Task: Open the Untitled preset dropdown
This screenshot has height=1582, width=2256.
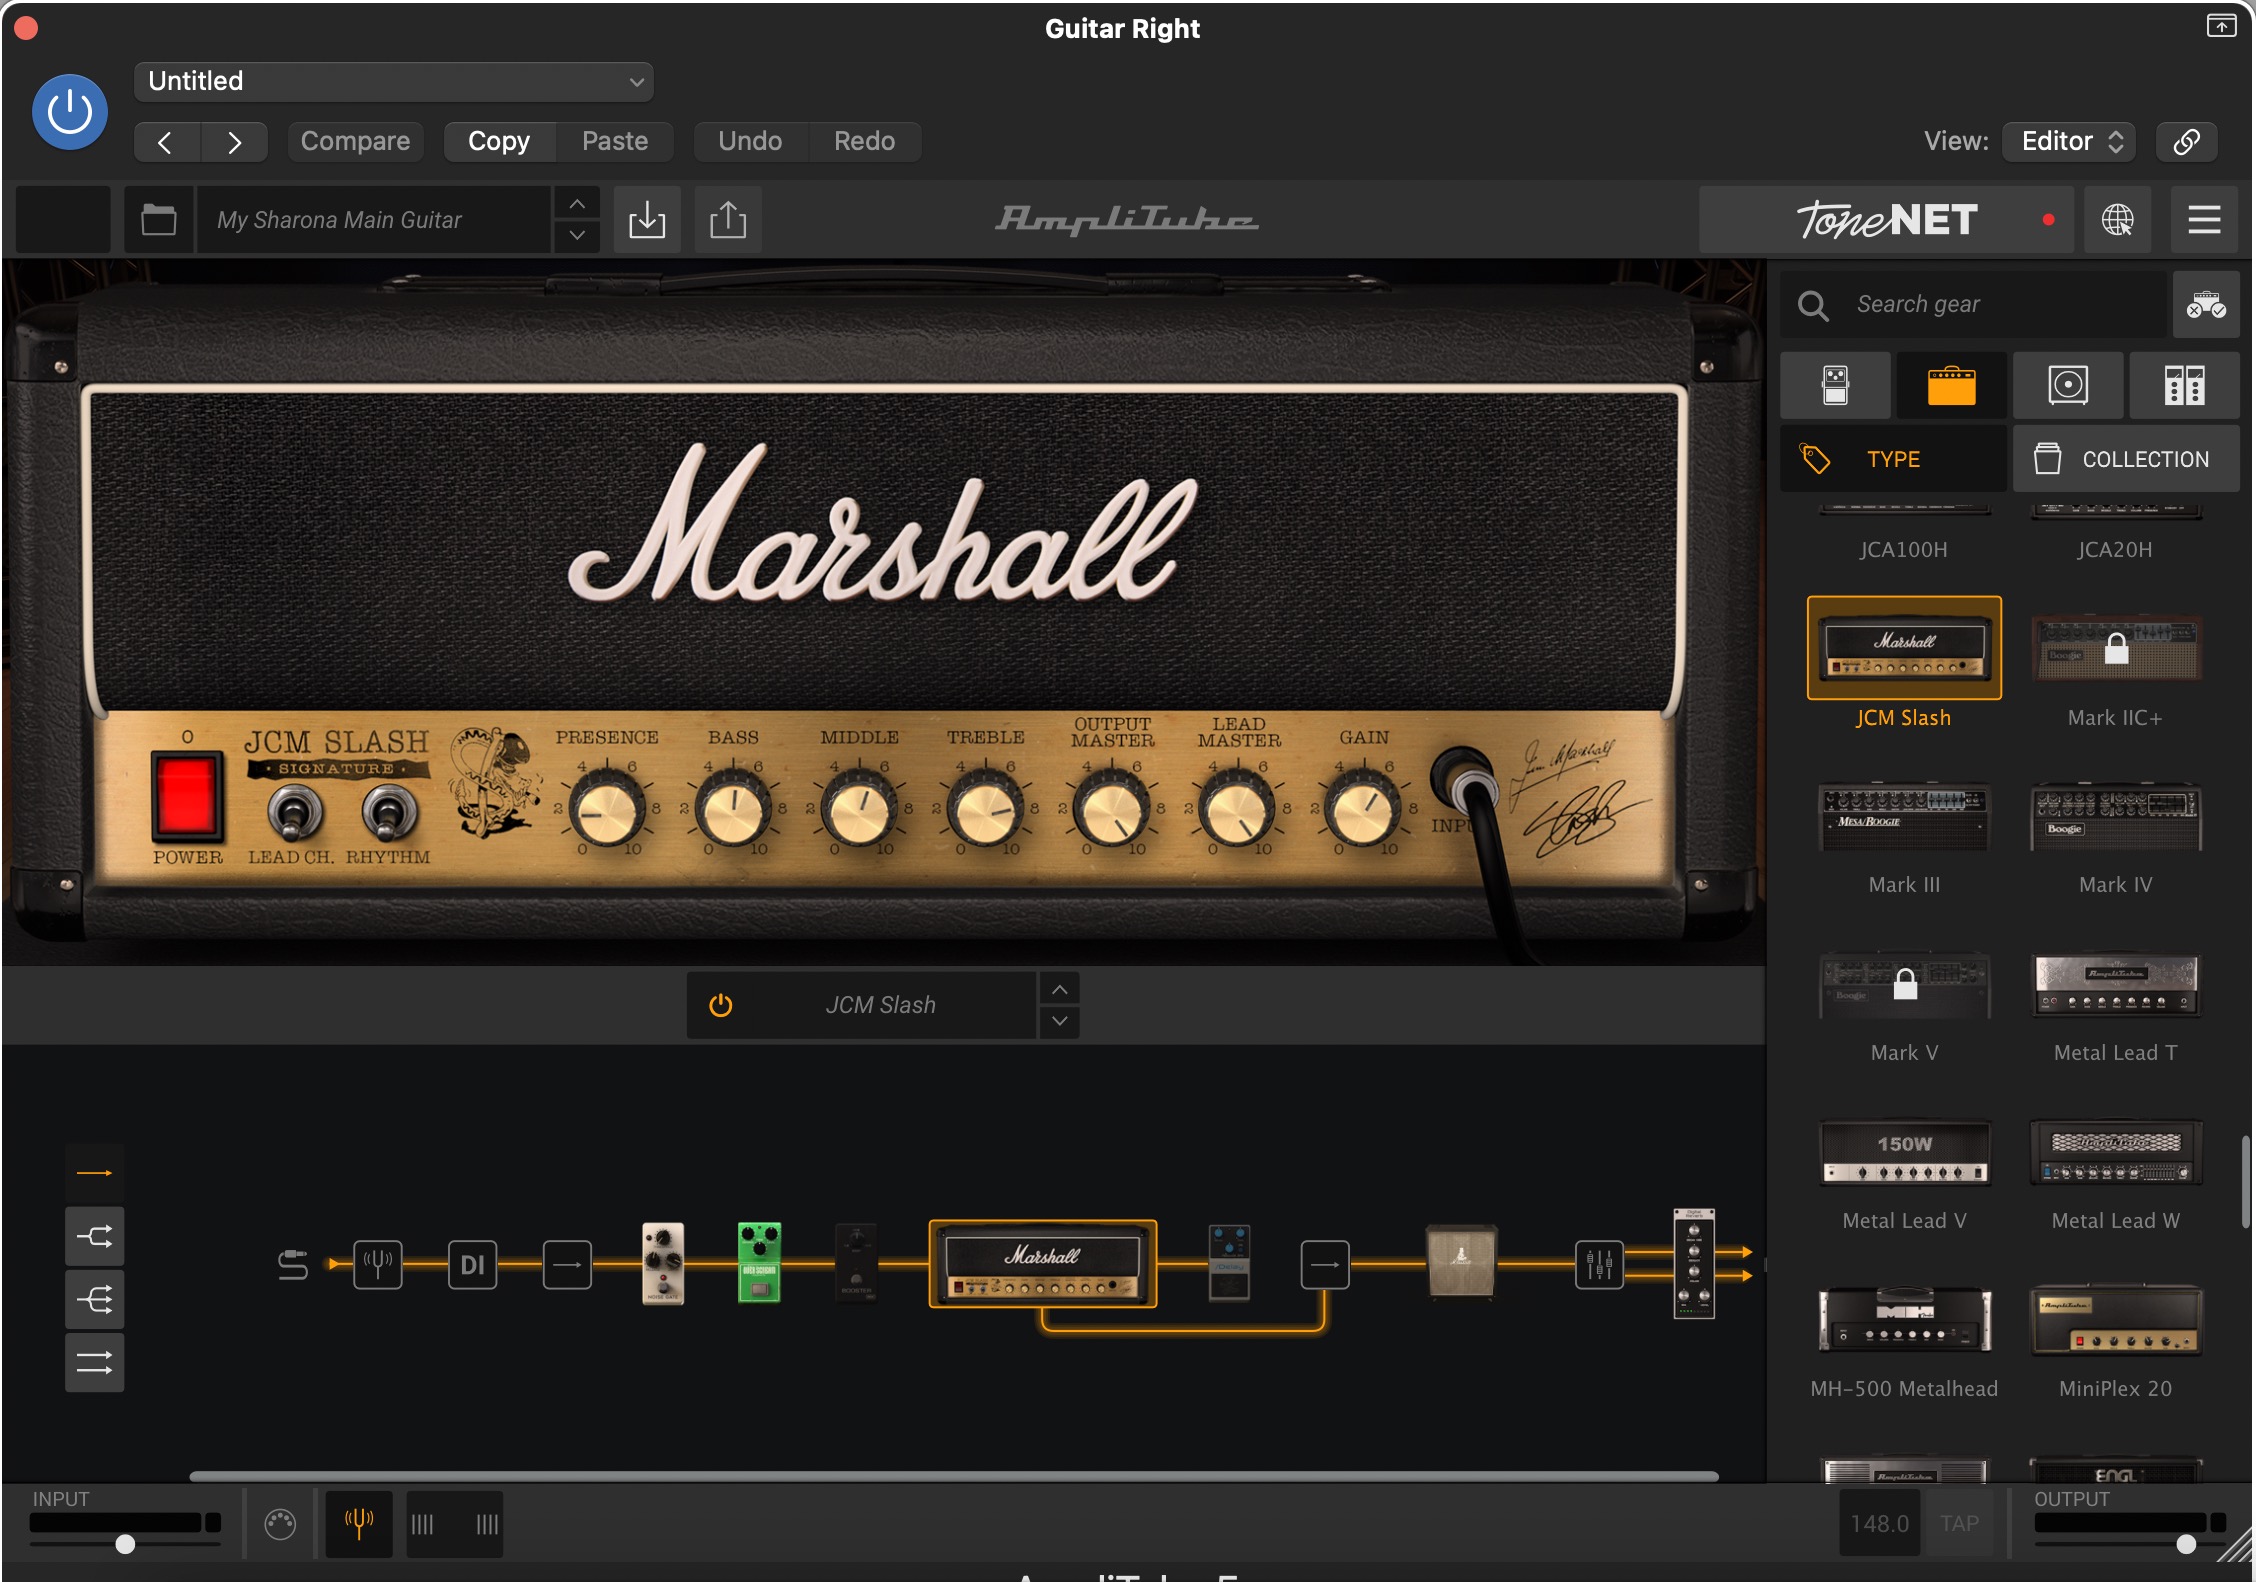Action: click(x=393, y=81)
